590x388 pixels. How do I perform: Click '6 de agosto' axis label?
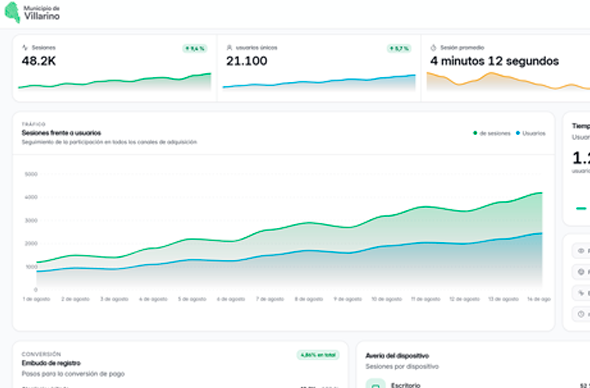[x=231, y=299]
